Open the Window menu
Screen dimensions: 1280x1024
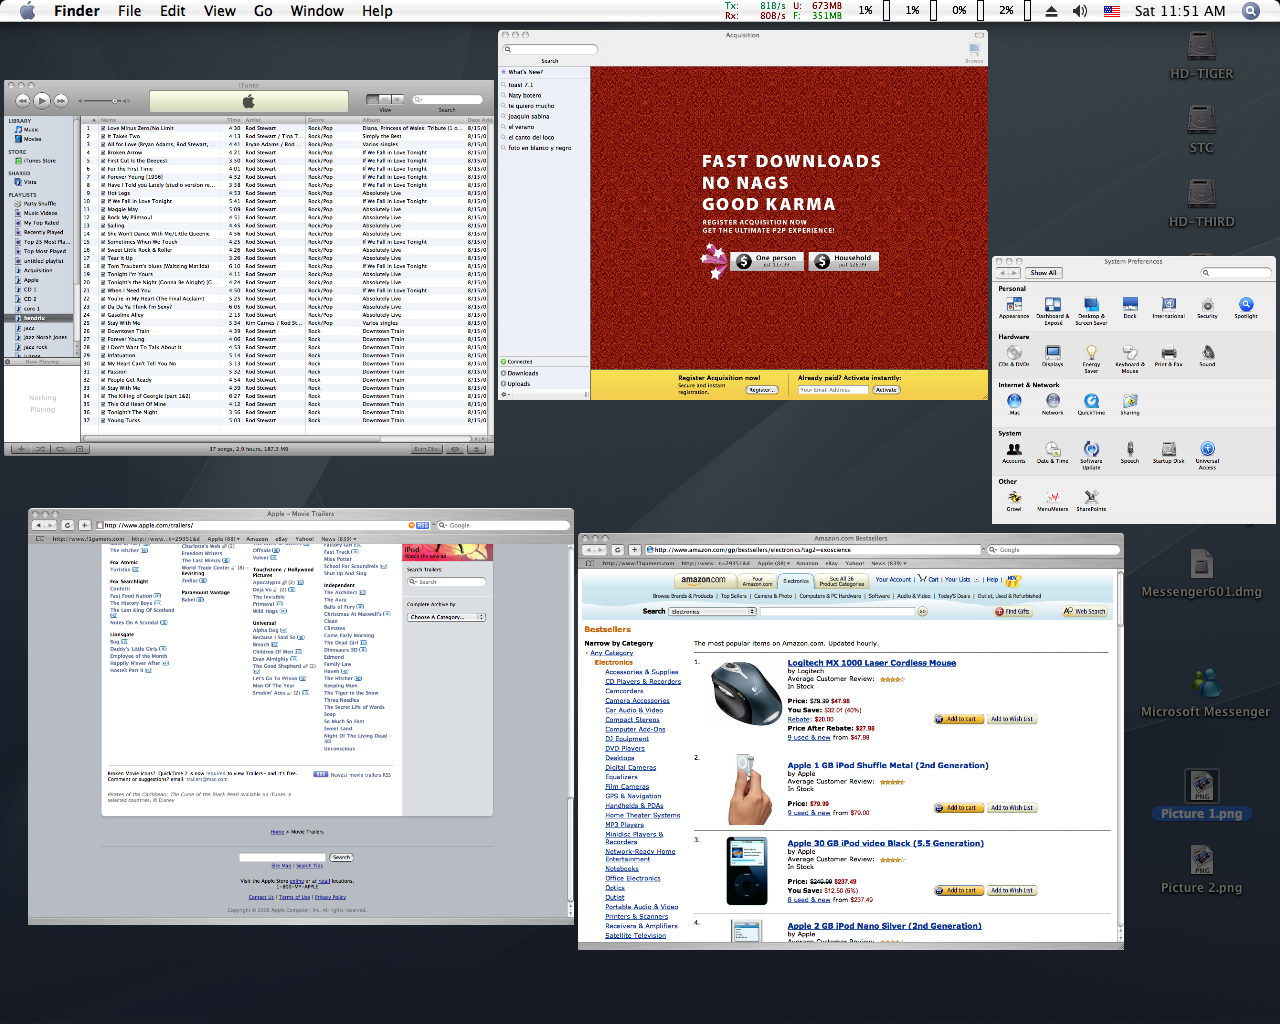[x=317, y=11]
